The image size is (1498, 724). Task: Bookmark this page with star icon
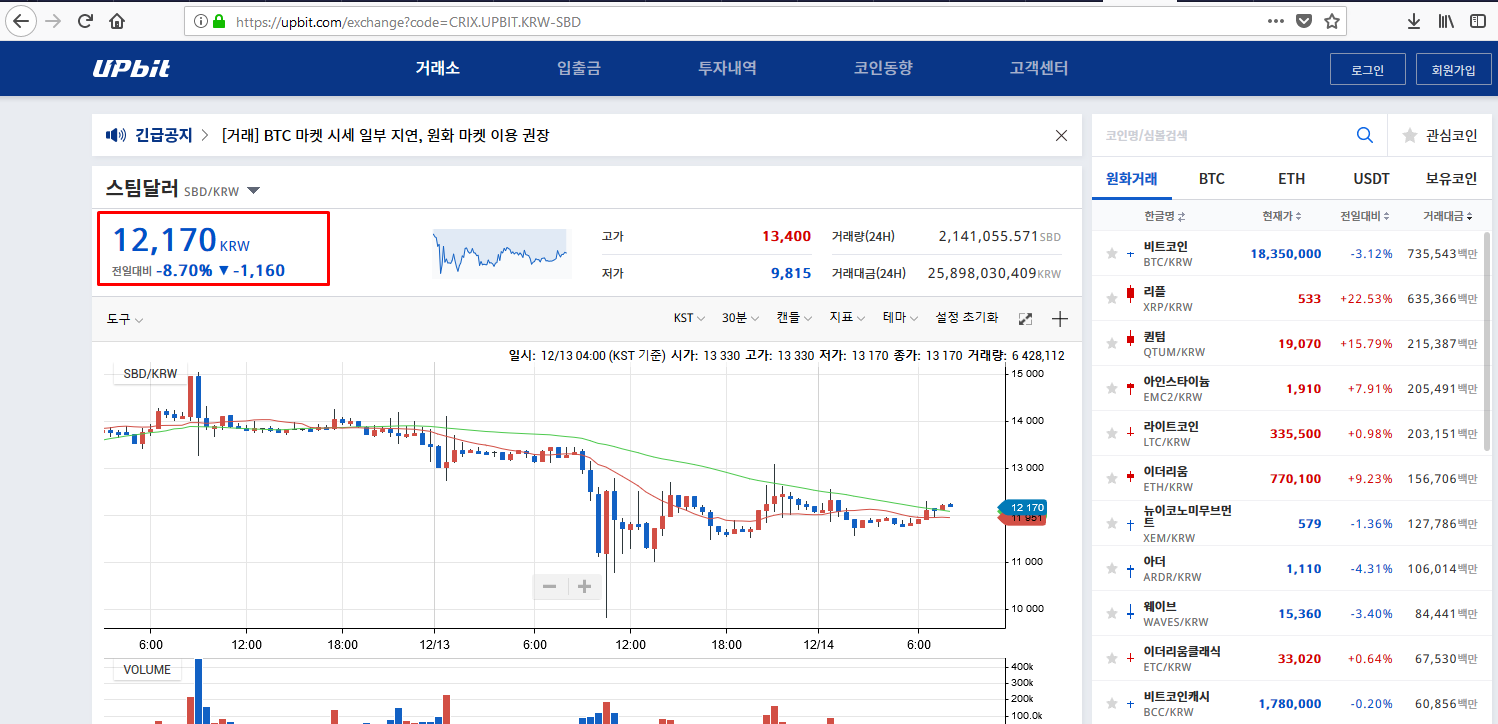1332,21
